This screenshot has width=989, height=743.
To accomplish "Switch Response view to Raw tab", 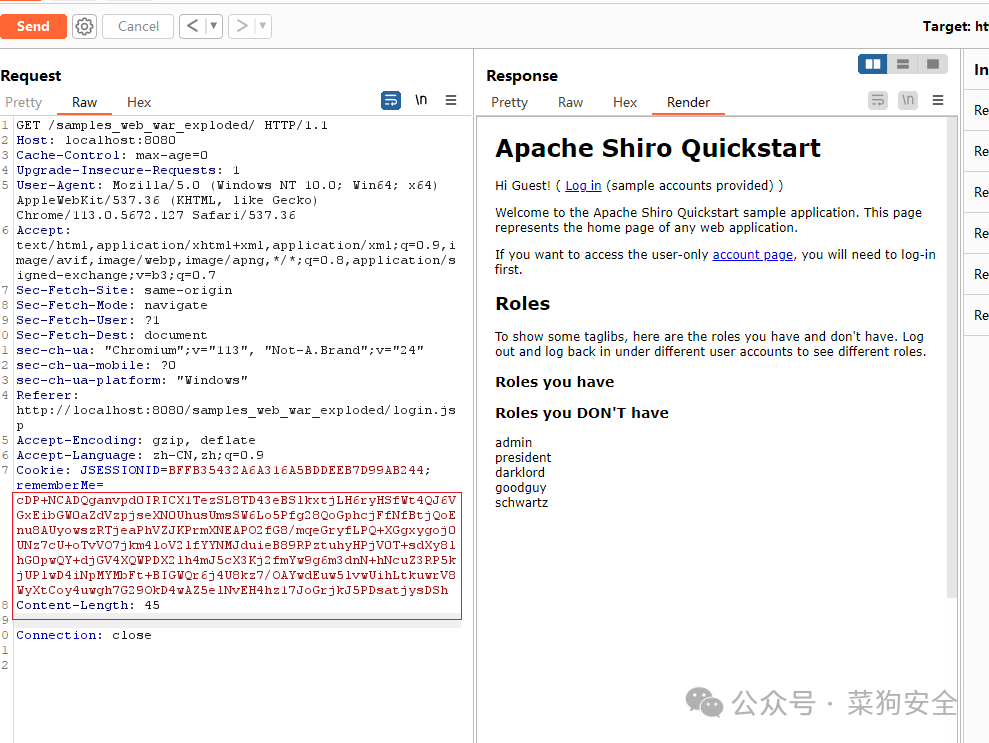I will tap(570, 102).
